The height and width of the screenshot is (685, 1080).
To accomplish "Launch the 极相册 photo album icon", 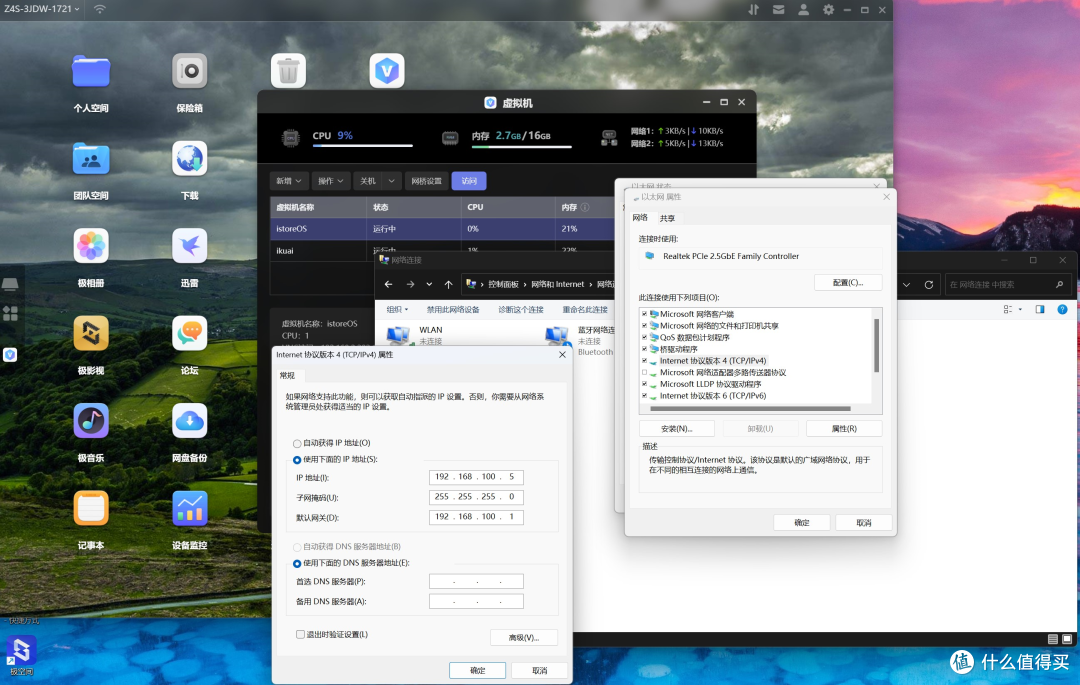I will click(91, 246).
